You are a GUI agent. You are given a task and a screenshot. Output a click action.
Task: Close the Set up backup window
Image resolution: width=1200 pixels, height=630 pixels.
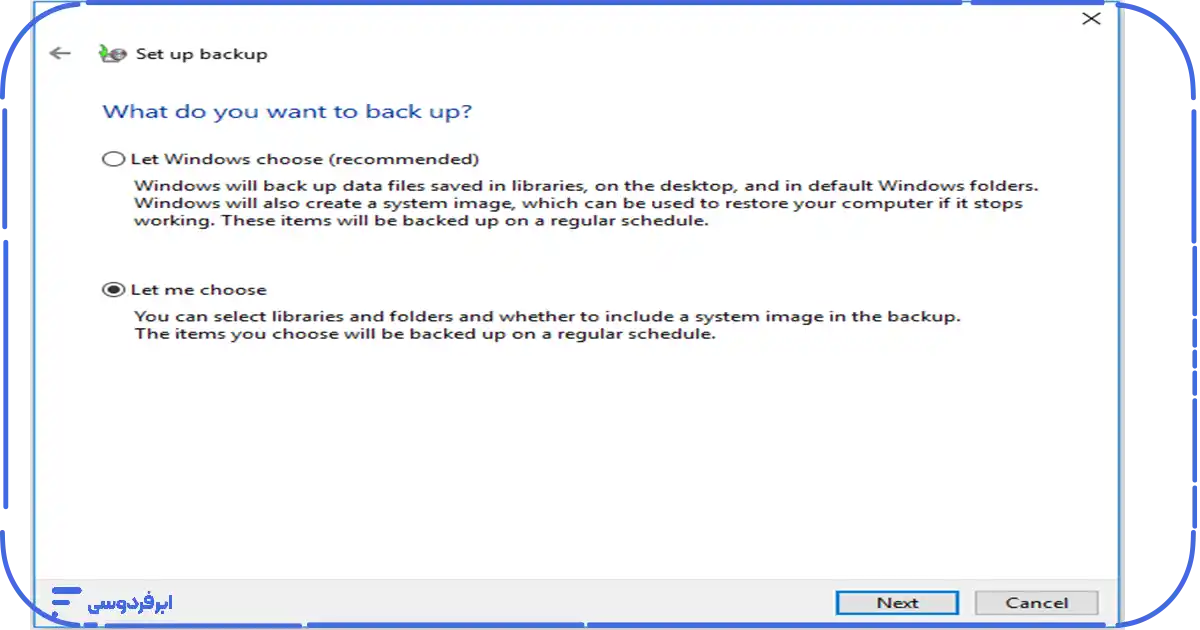click(x=1091, y=18)
